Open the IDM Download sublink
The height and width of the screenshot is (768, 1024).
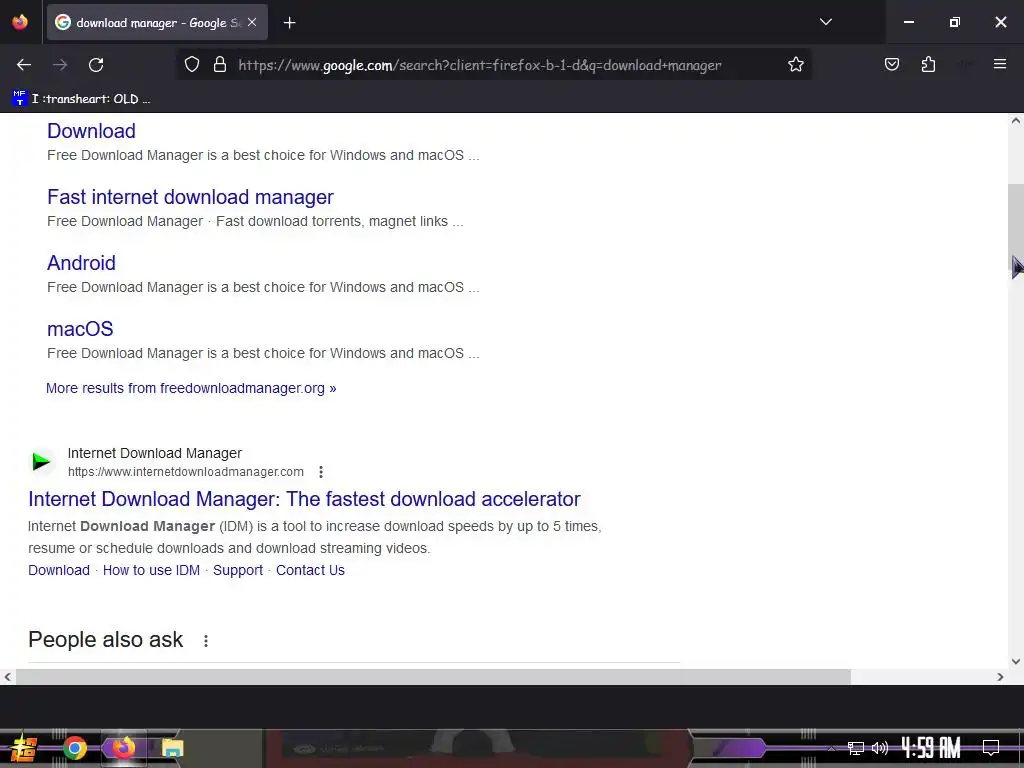[x=59, y=570]
